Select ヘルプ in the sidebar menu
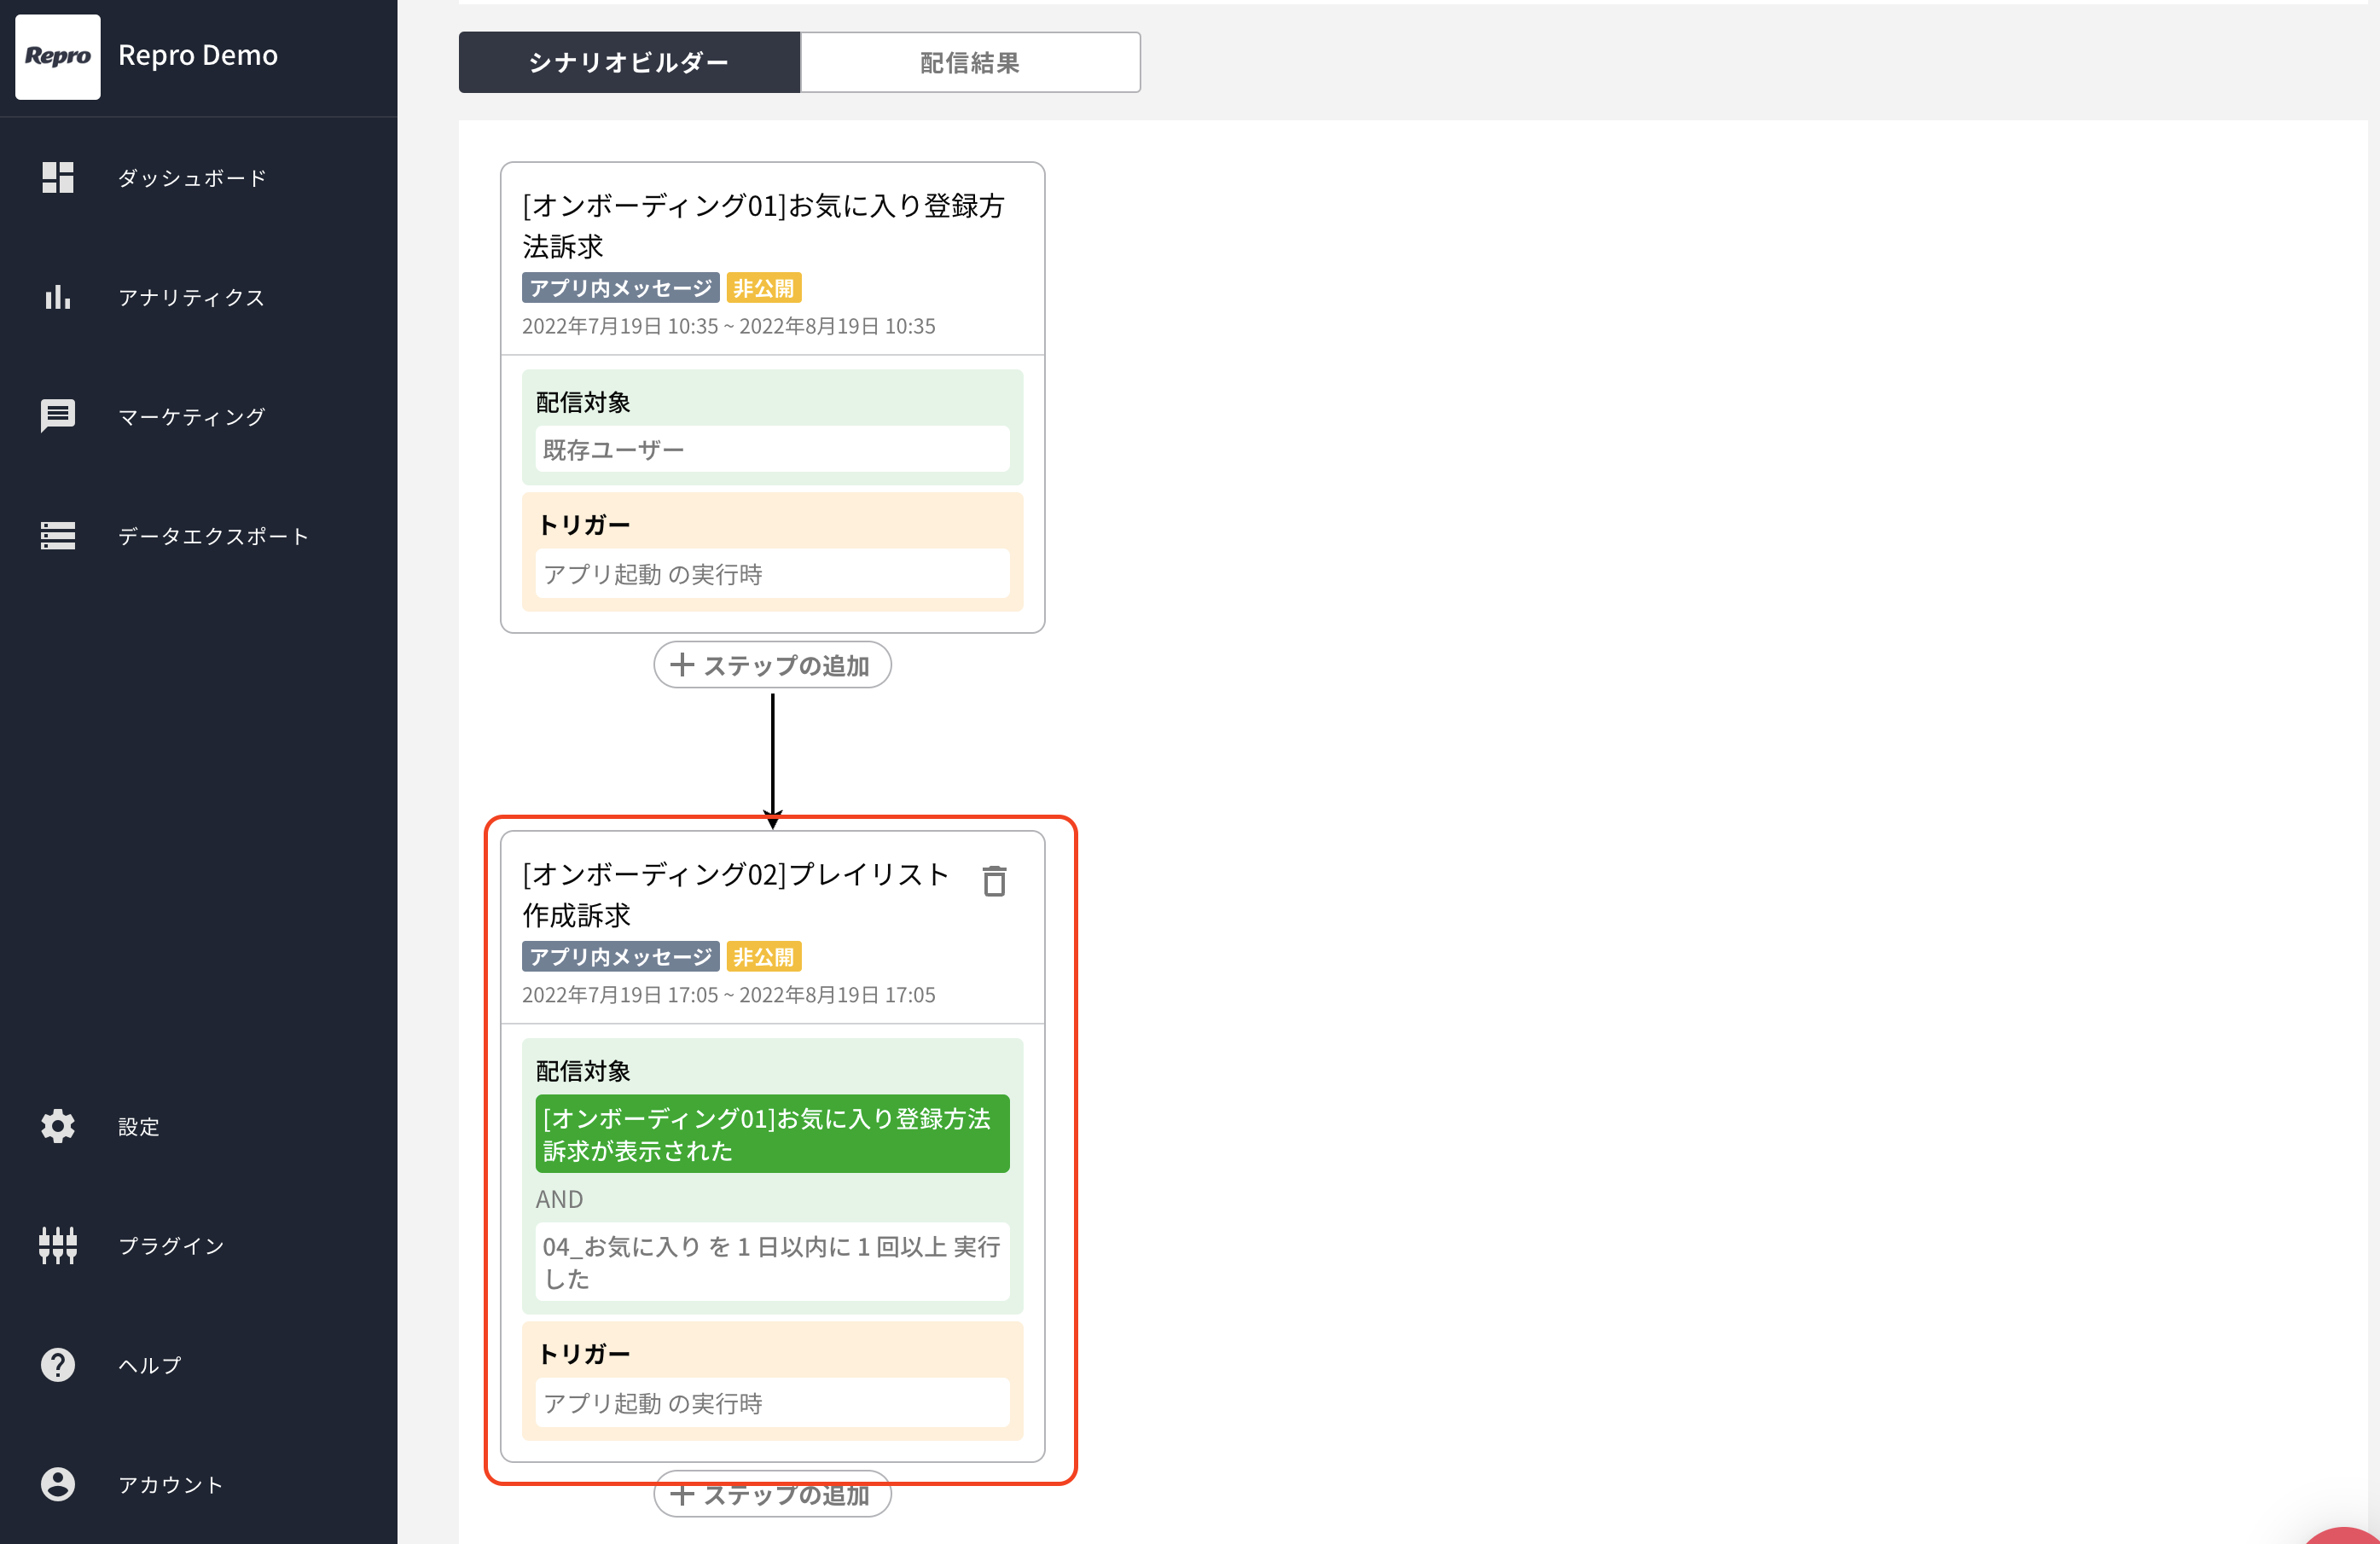The height and width of the screenshot is (1544, 2380). coord(150,1364)
